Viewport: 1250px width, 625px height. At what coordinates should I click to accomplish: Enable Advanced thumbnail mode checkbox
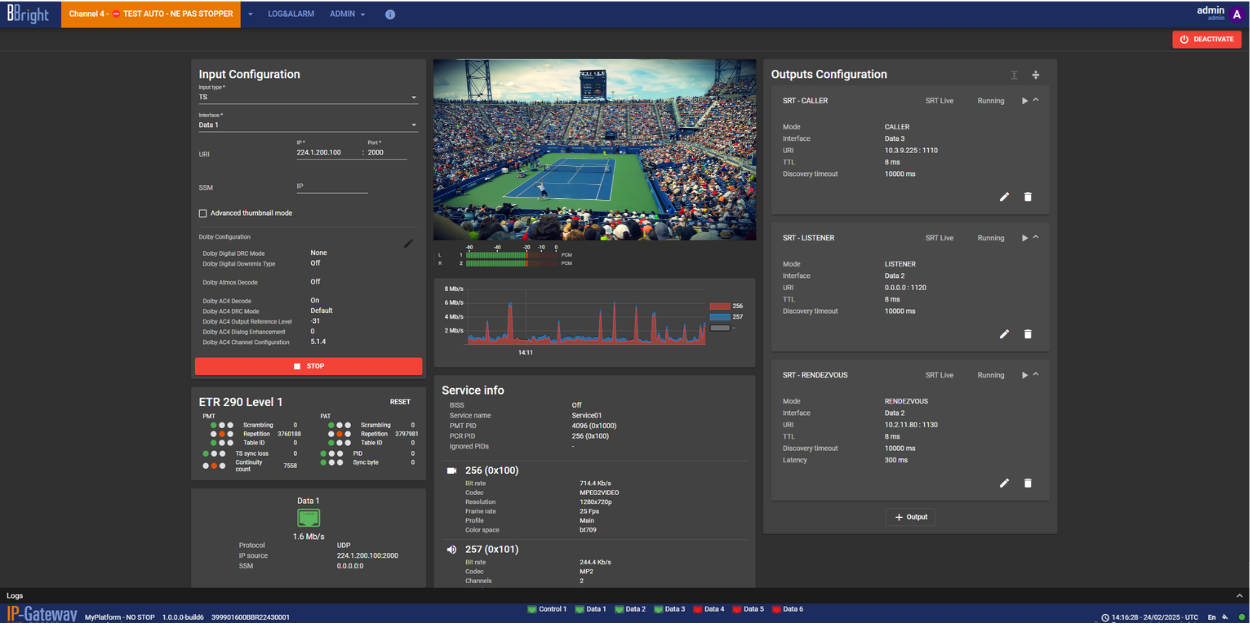point(203,213)
